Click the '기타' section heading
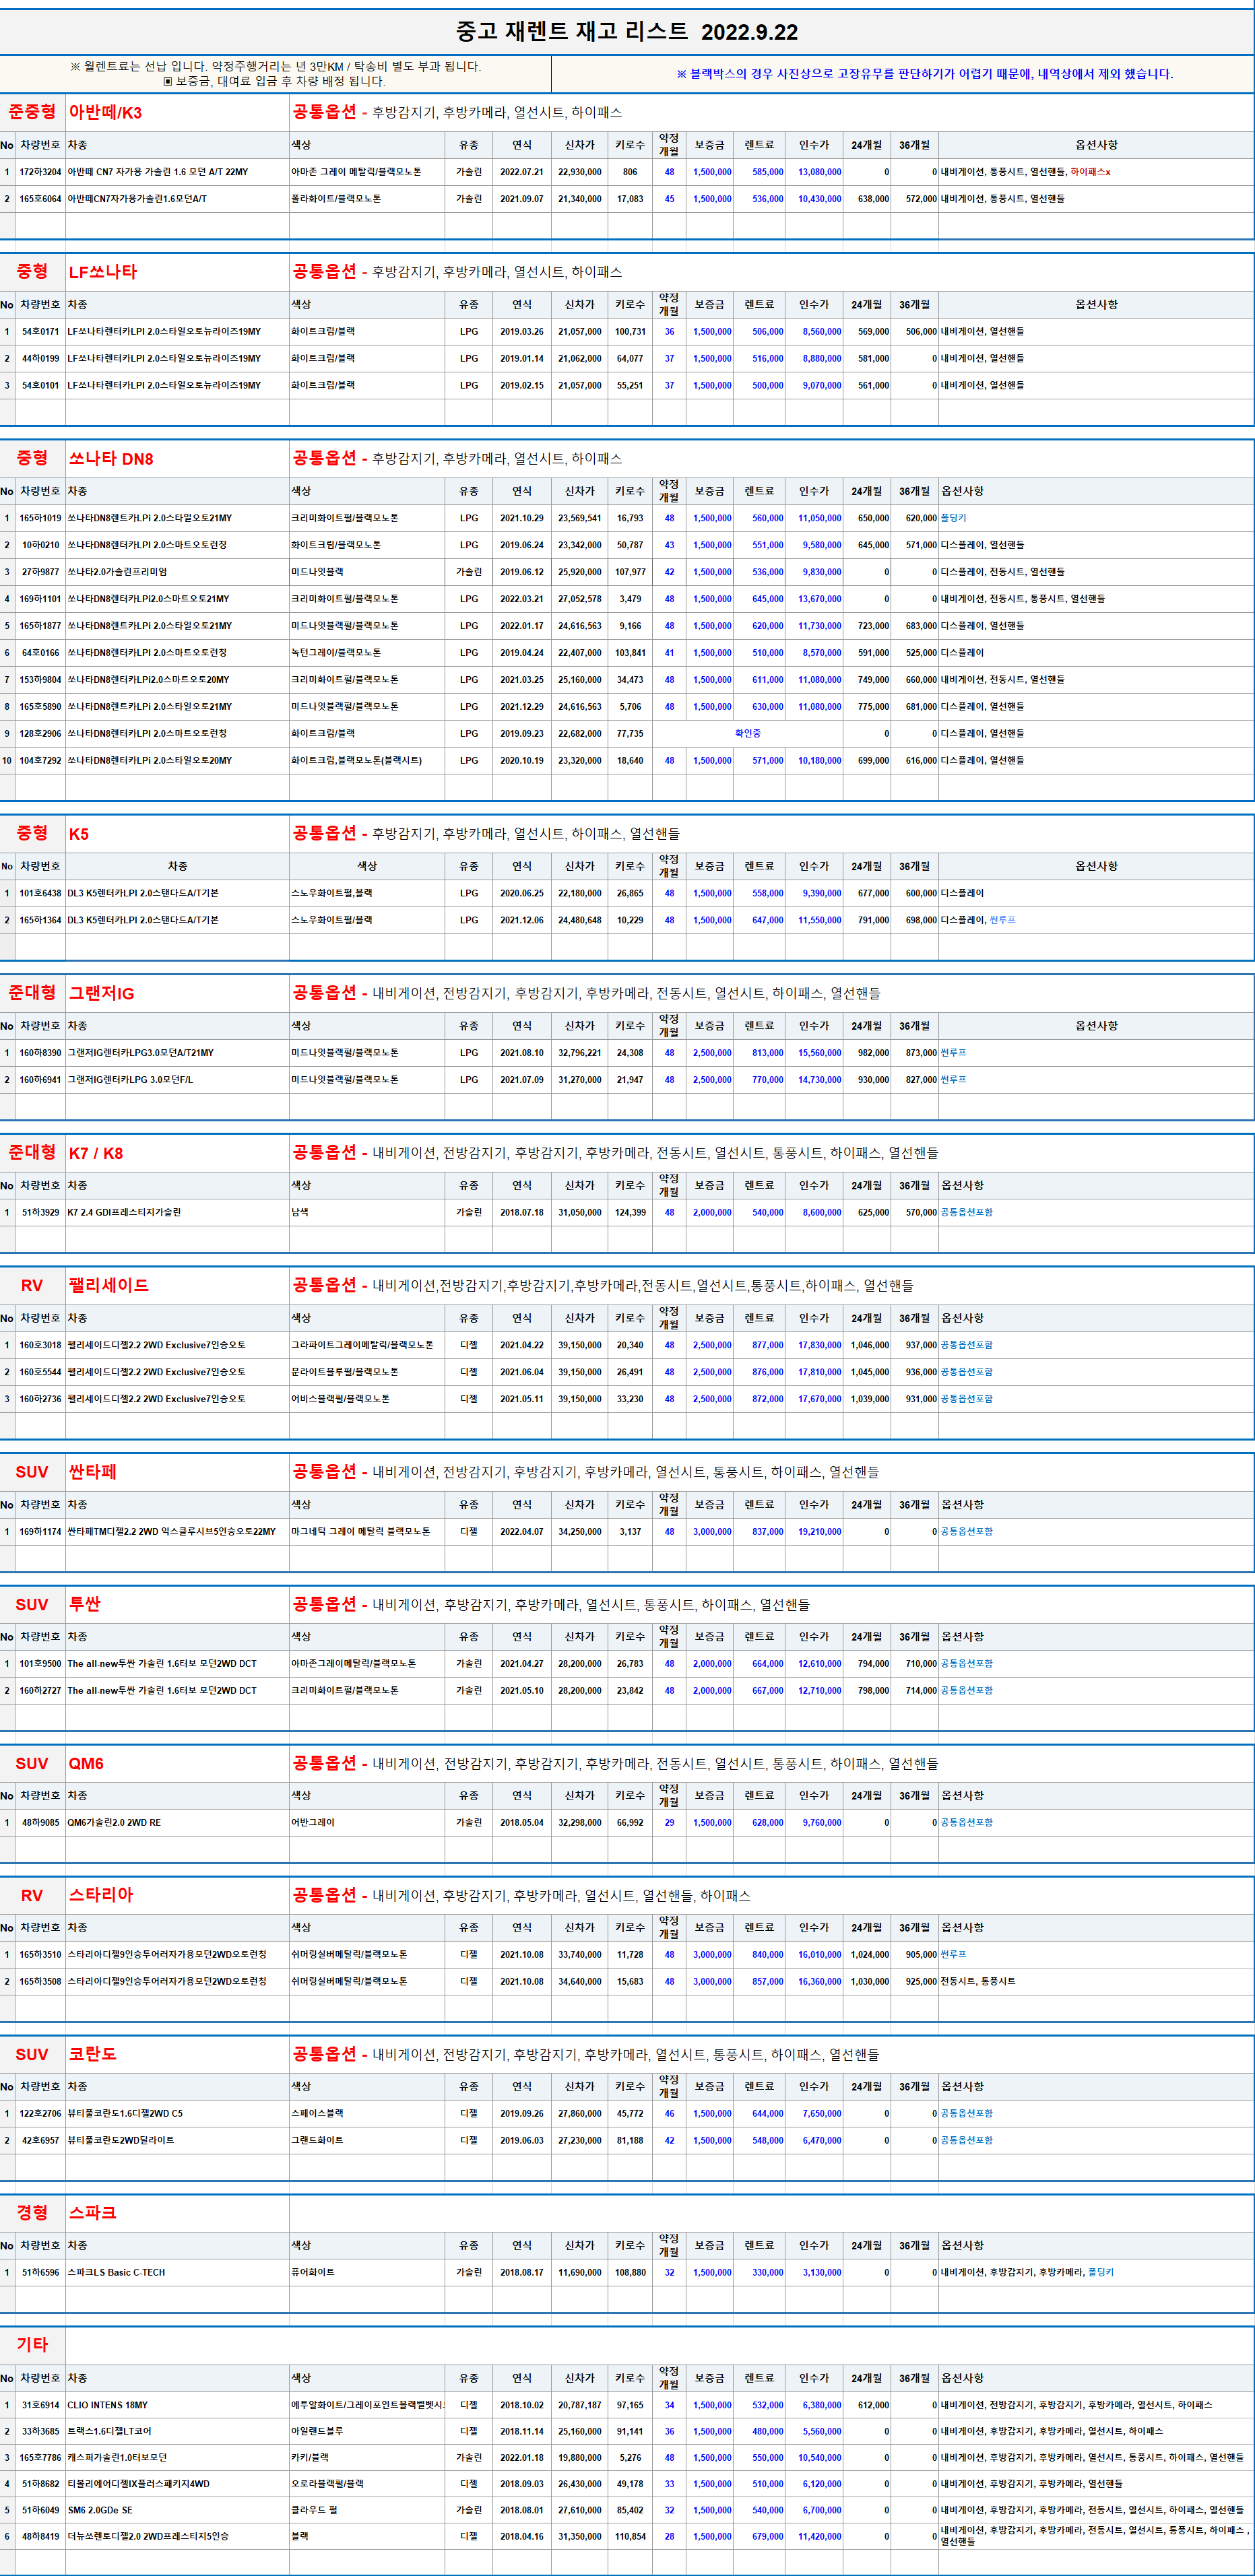 [x=32, y=2344]
